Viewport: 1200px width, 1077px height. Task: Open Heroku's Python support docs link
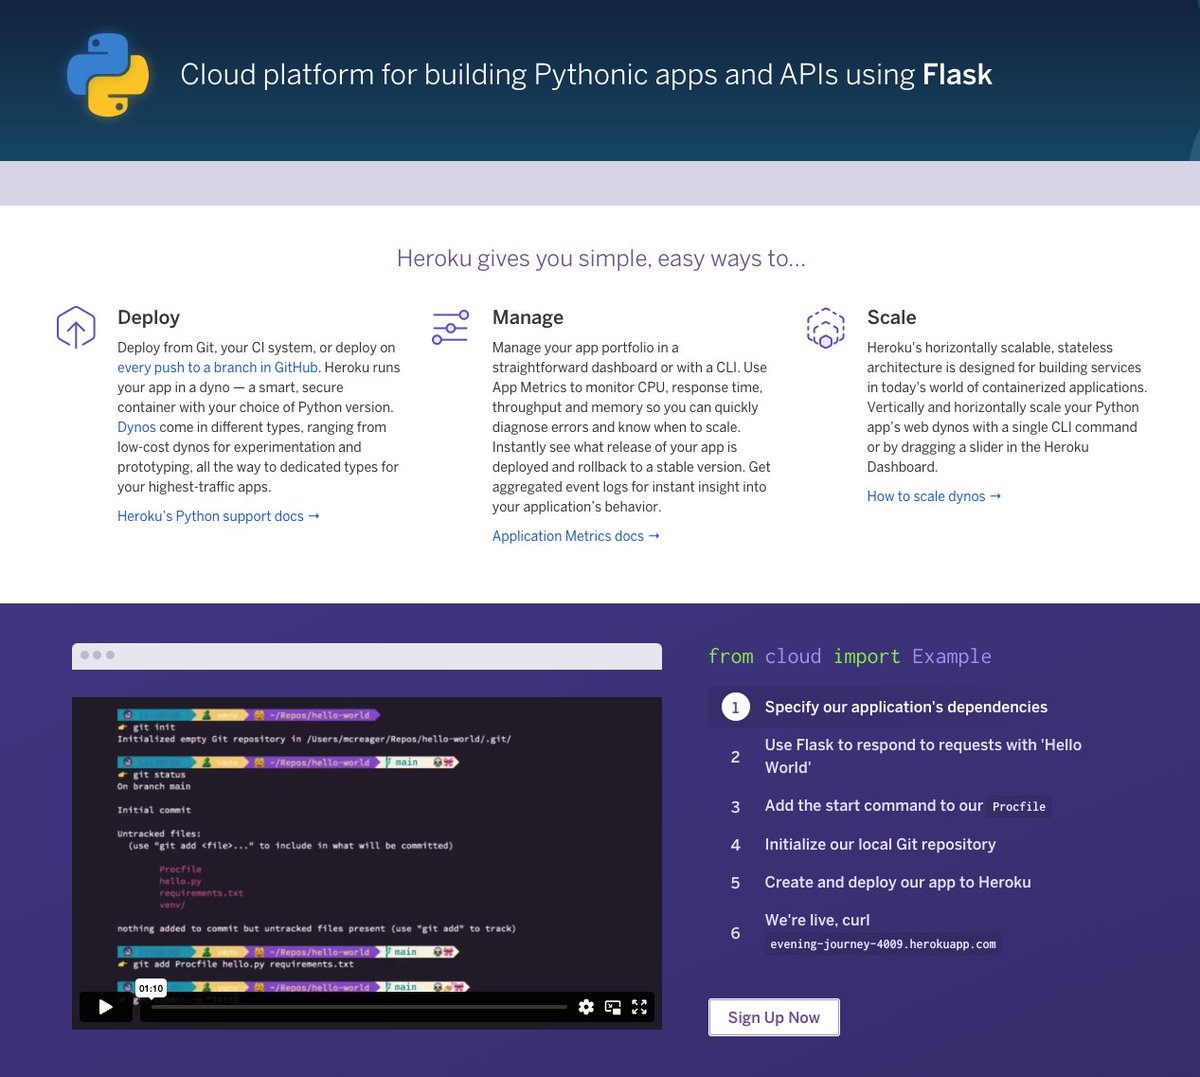(218, 516)
